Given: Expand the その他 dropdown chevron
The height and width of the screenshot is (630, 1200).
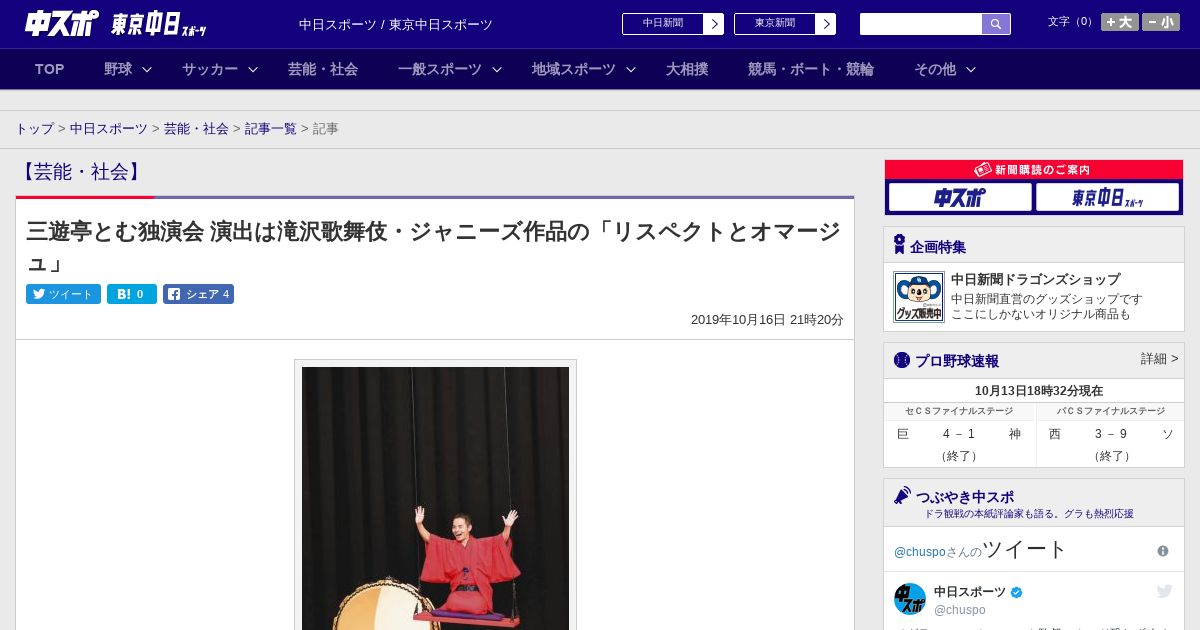Looking at the screenshot, I should tap(970, 69).
